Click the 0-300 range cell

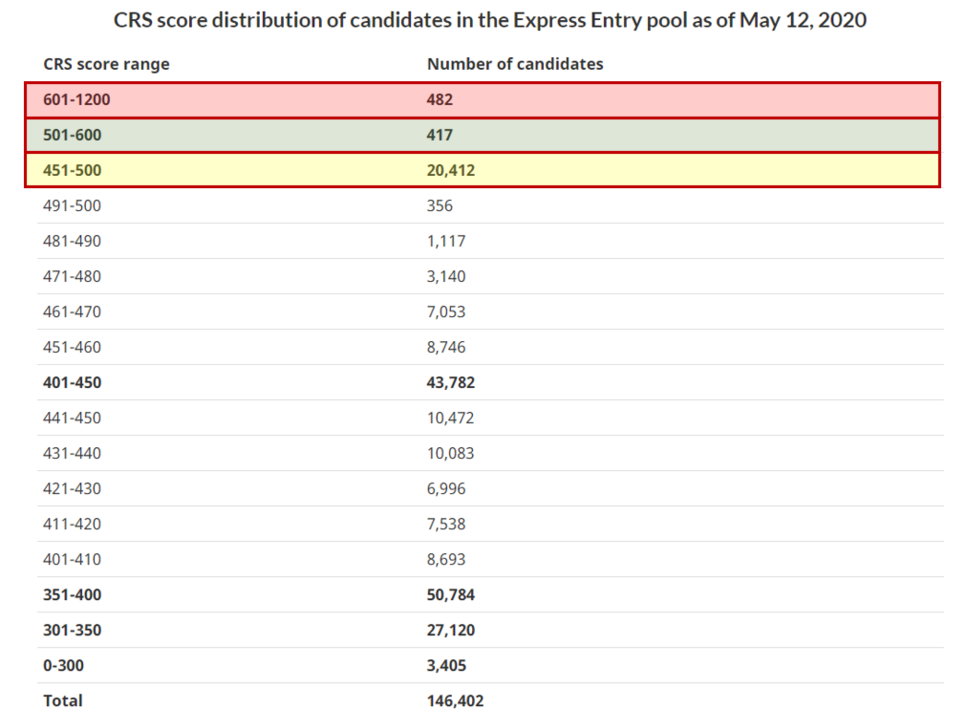point(63,666)
